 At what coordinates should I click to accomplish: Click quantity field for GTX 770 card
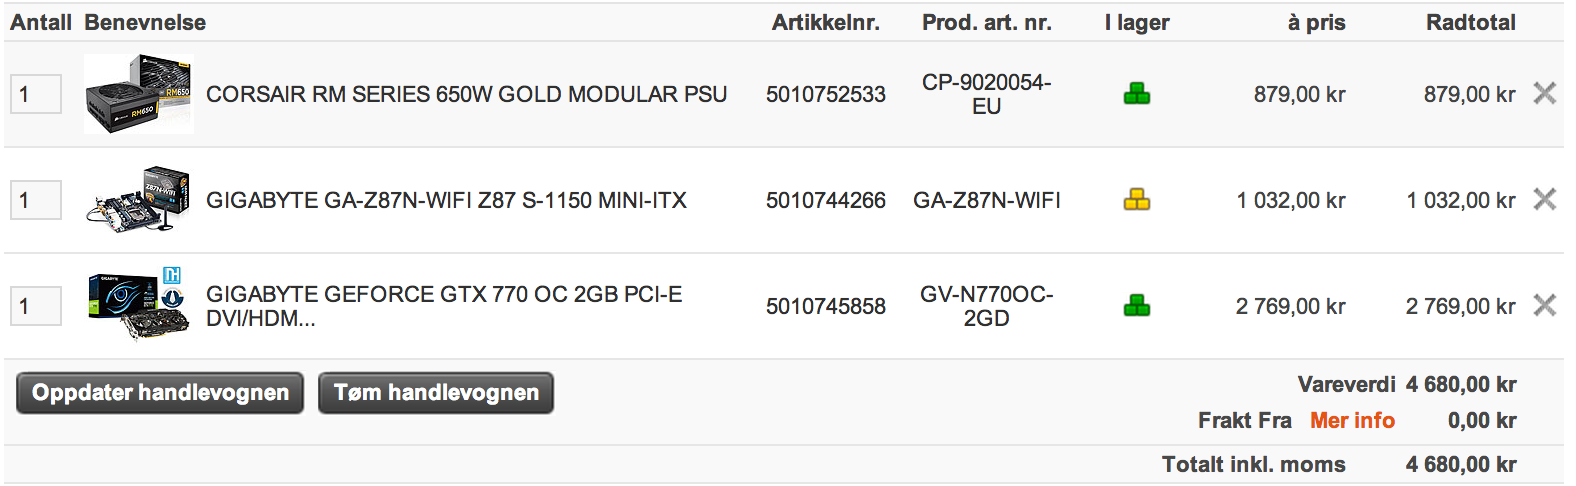click(36, 306)
